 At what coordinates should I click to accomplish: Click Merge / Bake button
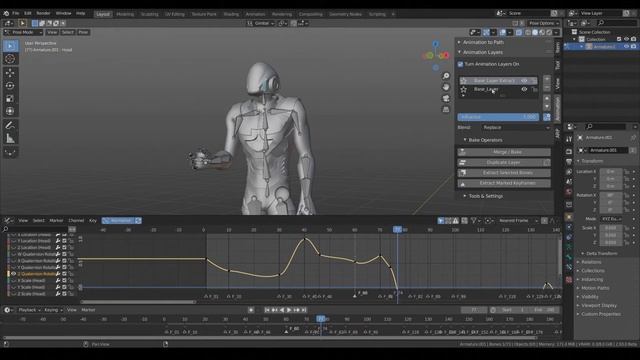coord(504,152)
